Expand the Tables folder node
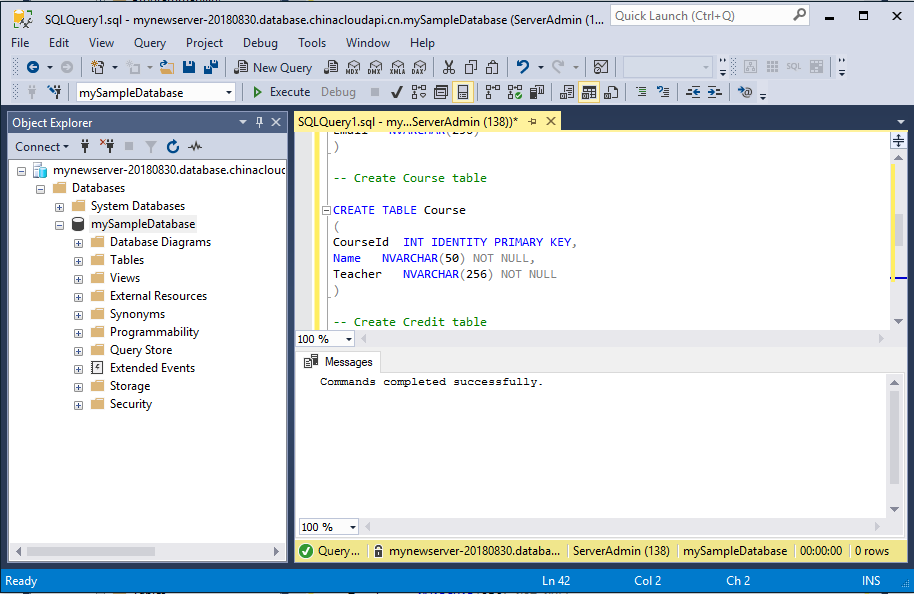The height and width of the screenshot is (594, 914). [78, 260]
